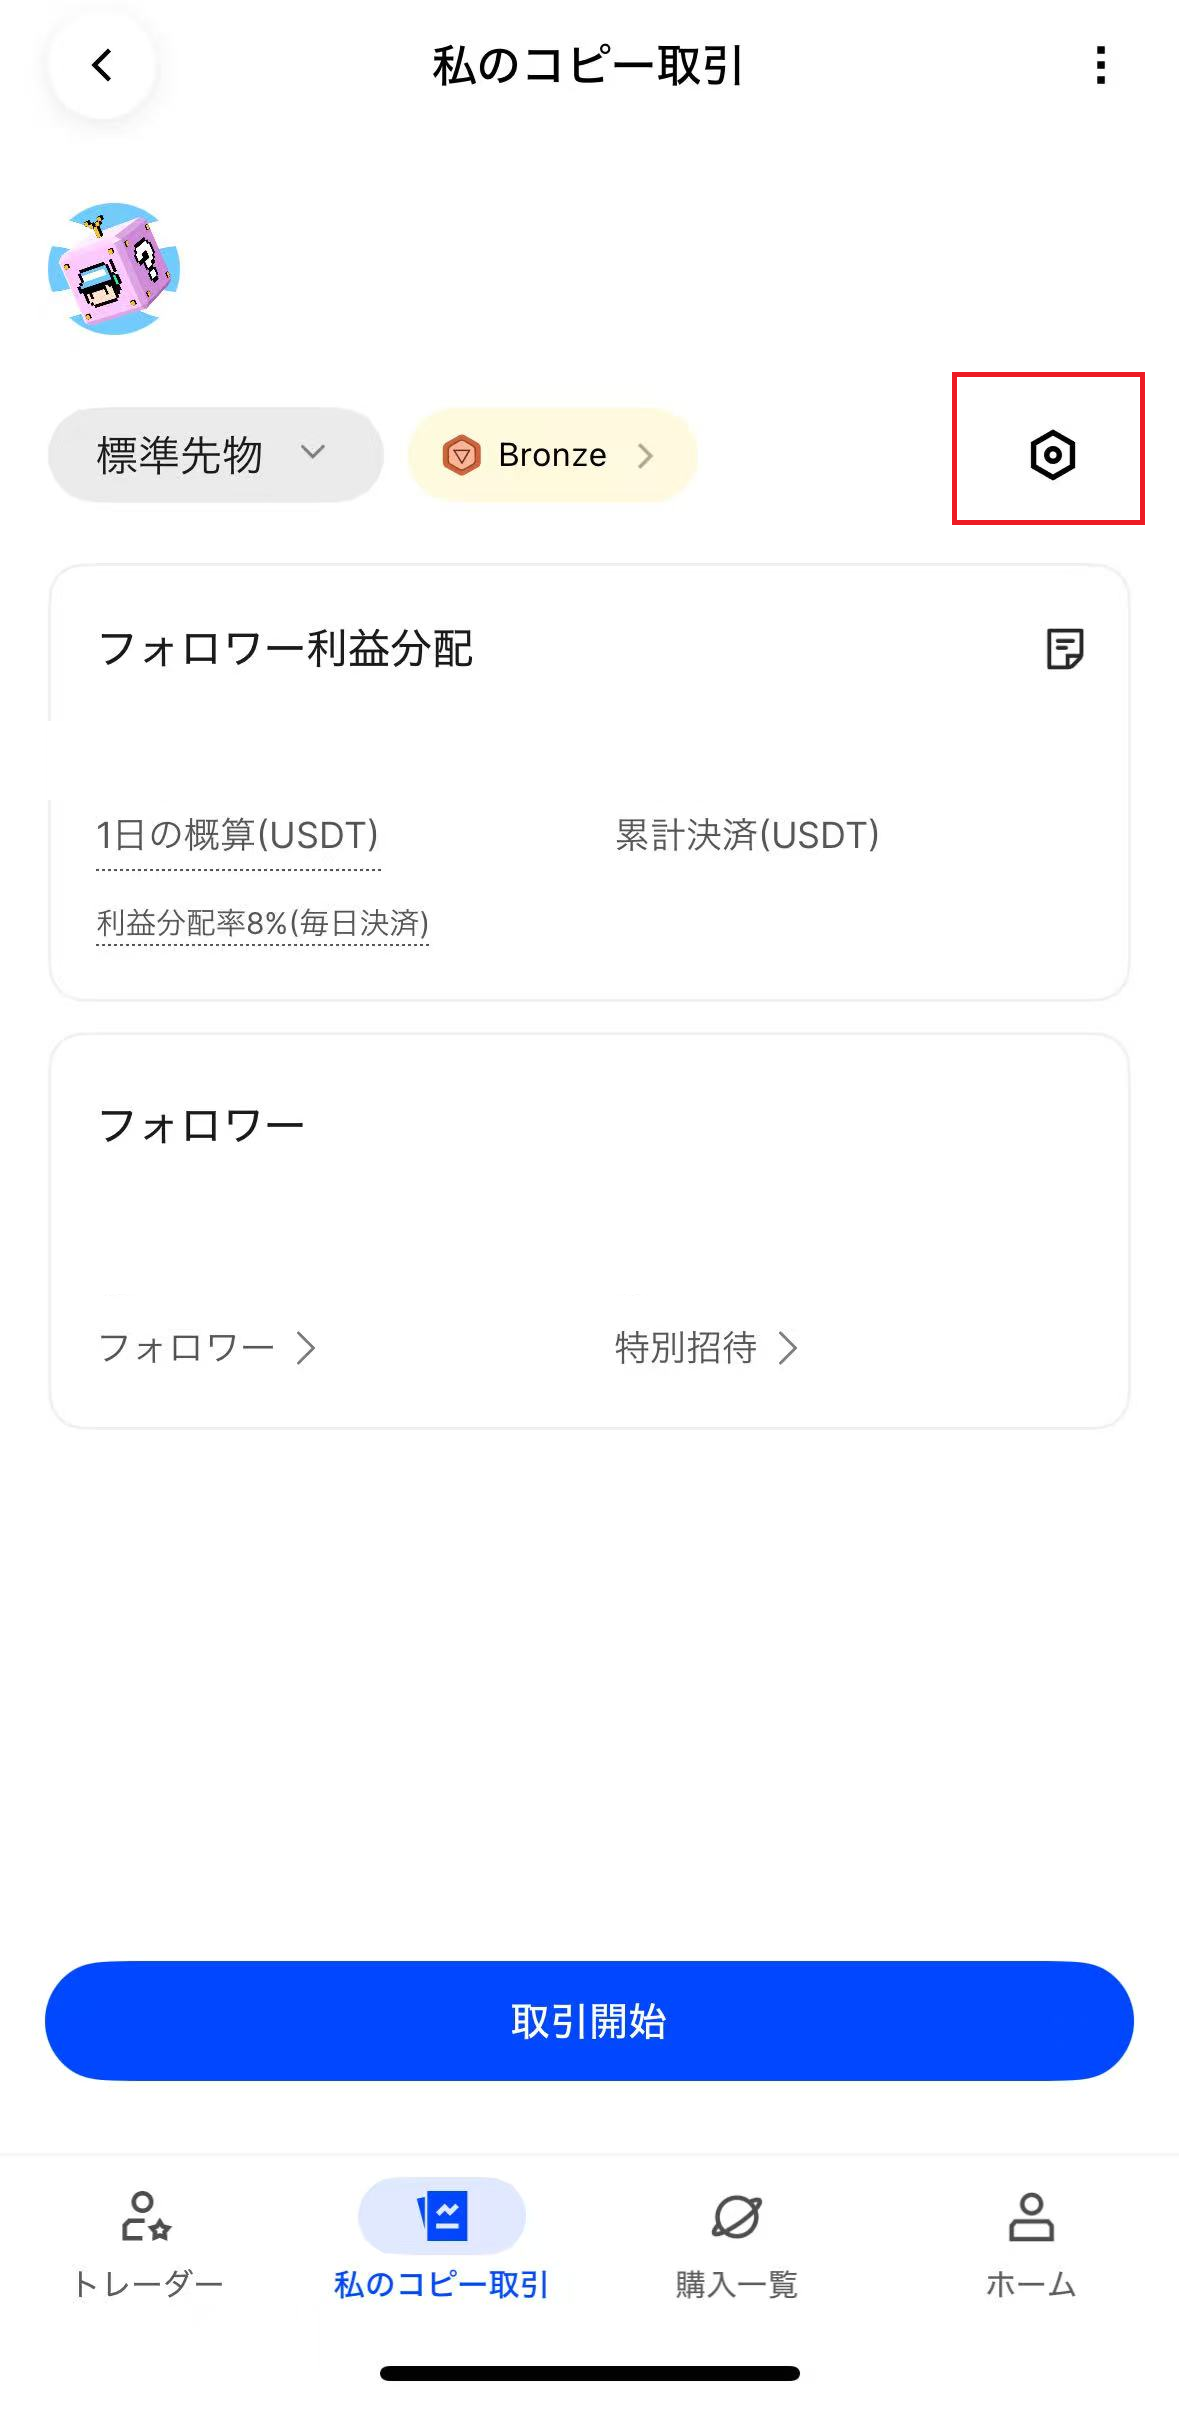
Task: Tap the 利益分配率8%(毎日決済) text
Action: pos(262,923)
